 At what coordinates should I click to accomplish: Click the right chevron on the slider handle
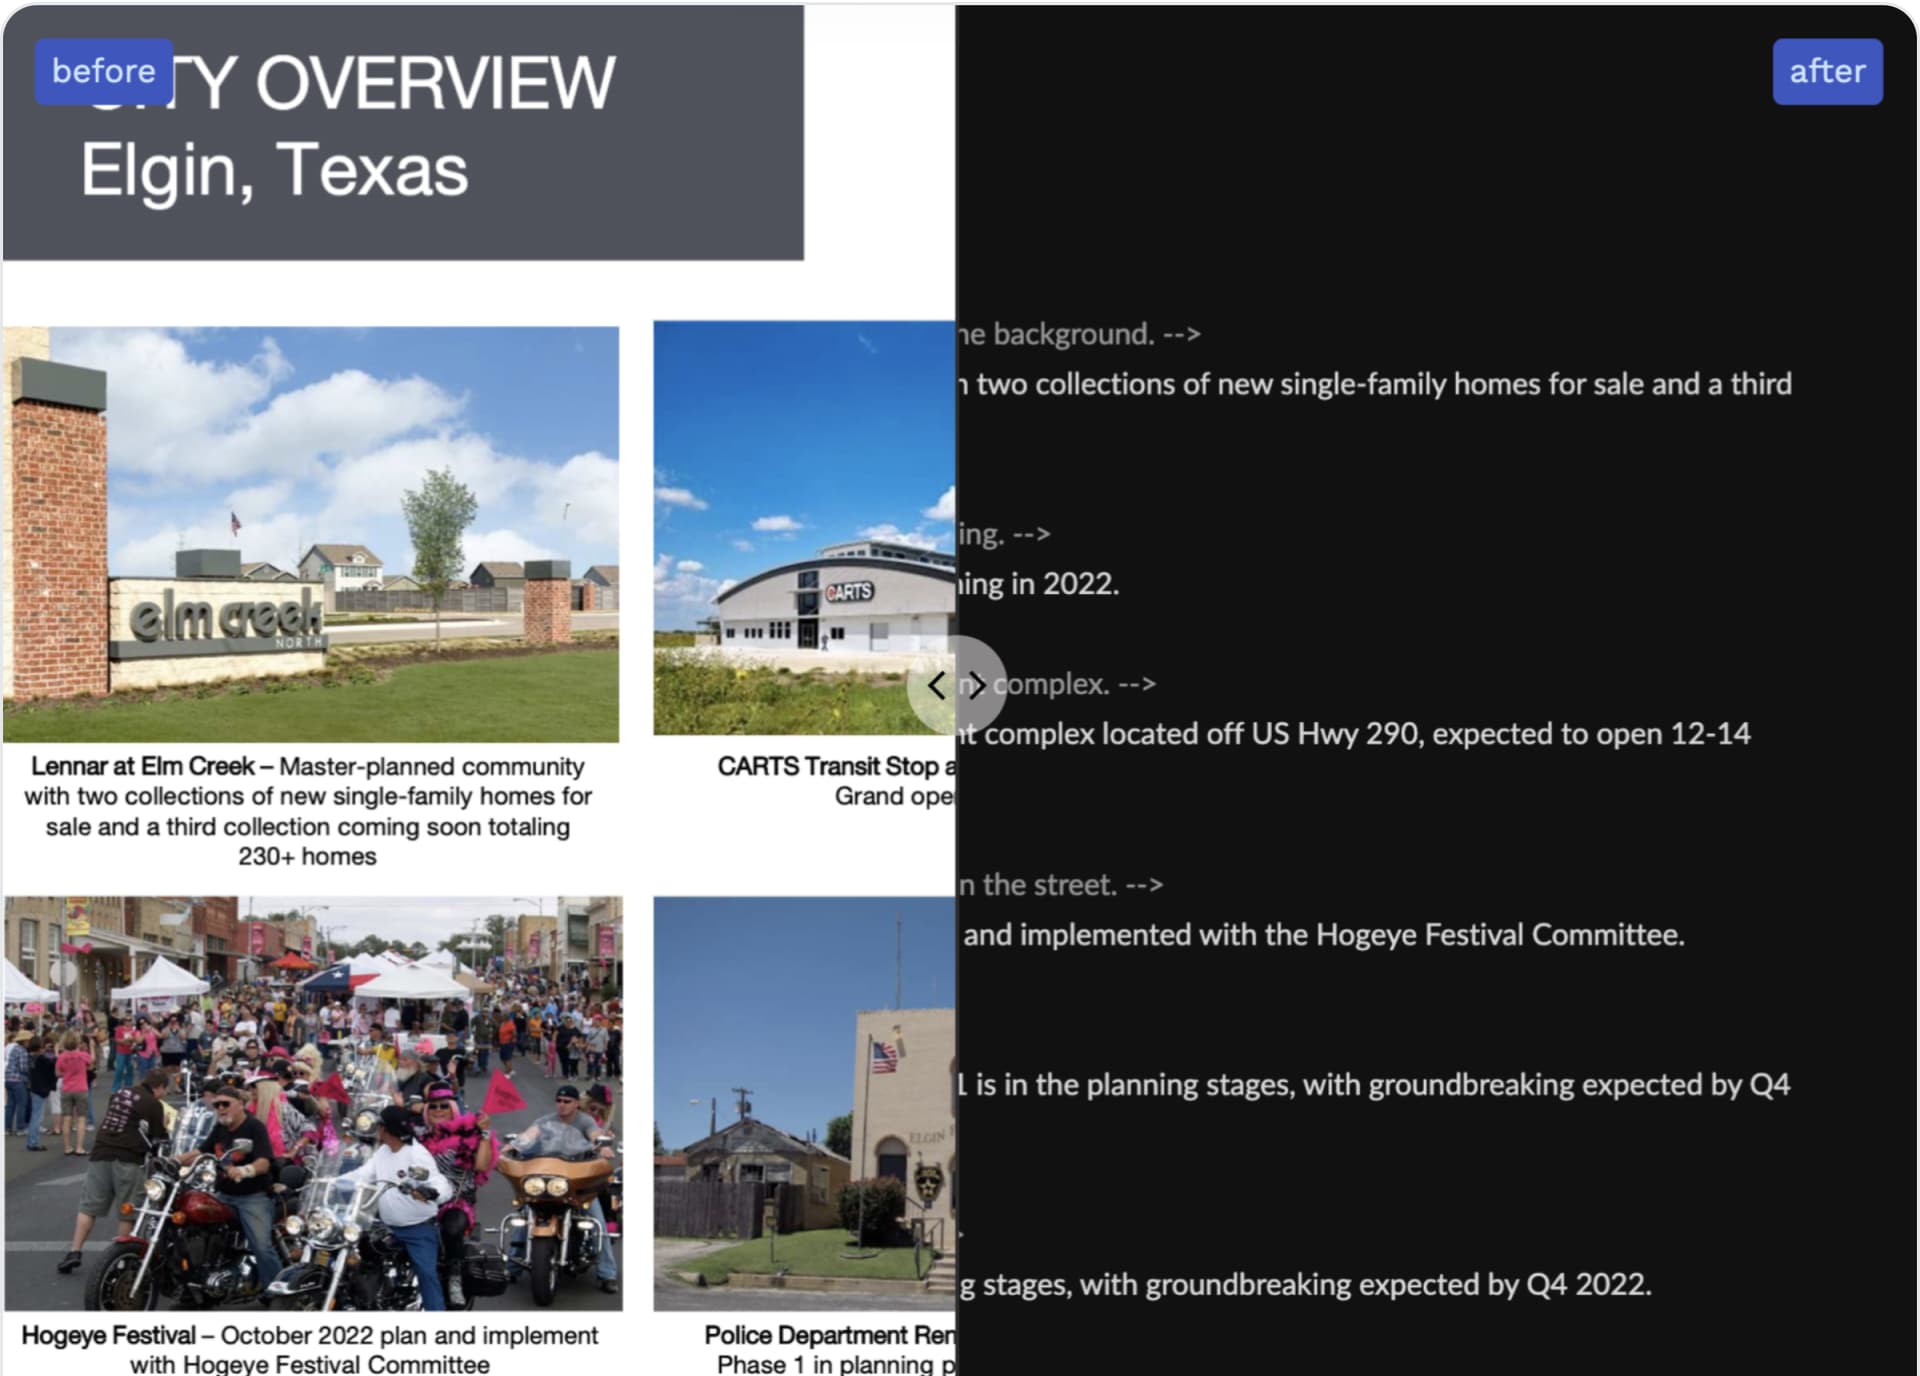pos(978,685)
